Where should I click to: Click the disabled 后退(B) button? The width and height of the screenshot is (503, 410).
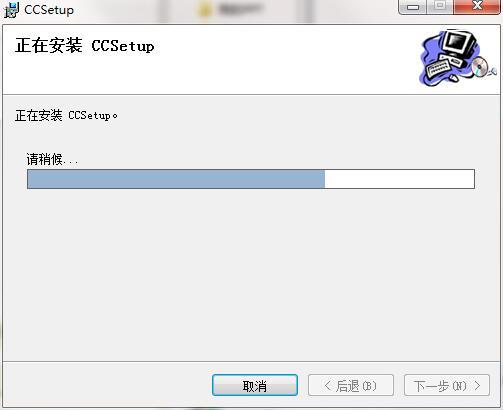351,386
